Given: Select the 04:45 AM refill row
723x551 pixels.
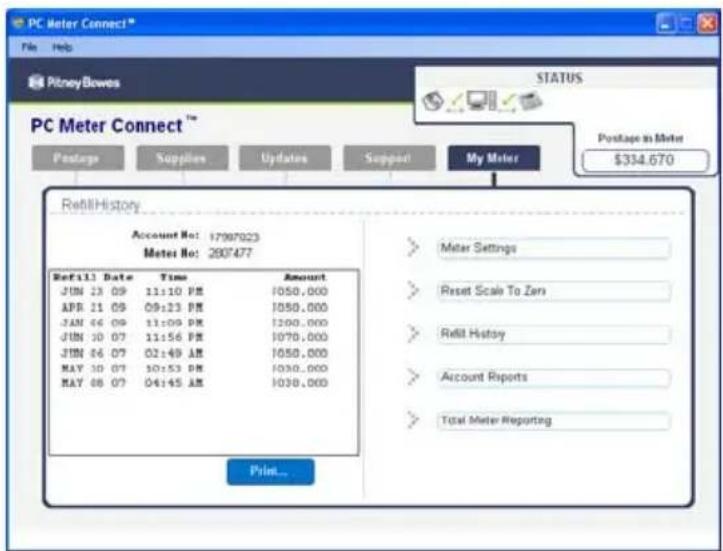Looking at the screenshot, I should pos(194,383).
